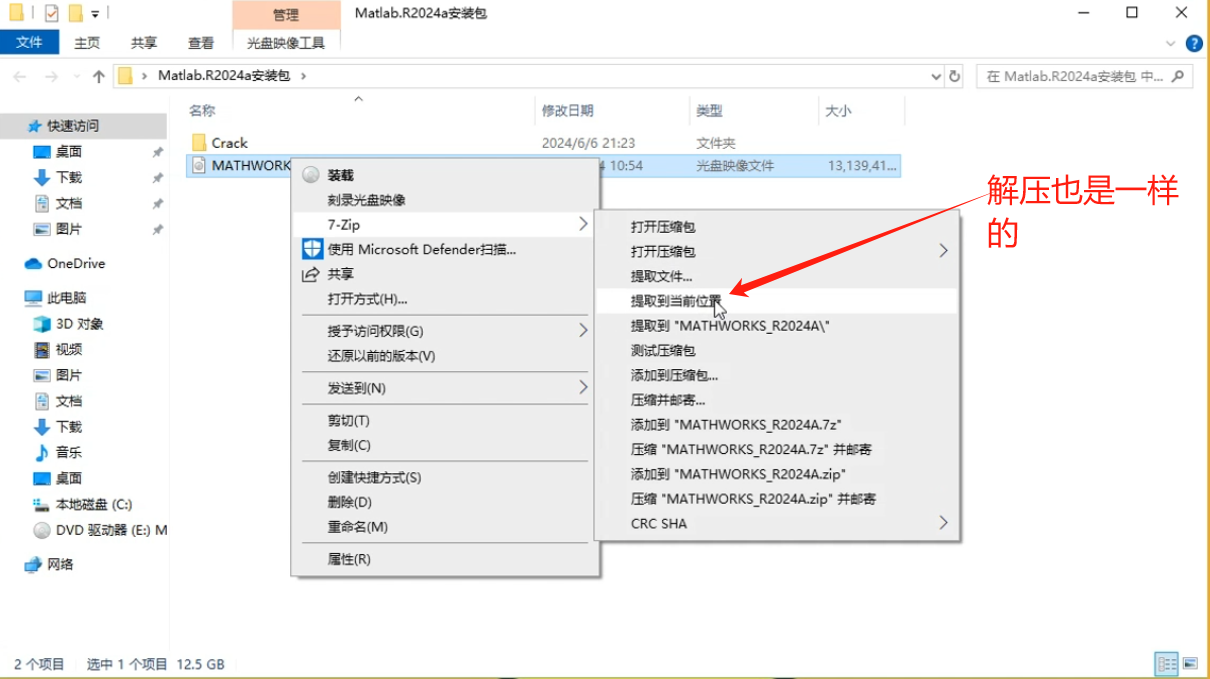The image size is (1210, 679).
Task: Open recent locations dropdown beside Forward arrow
Action: click(75, 76)
